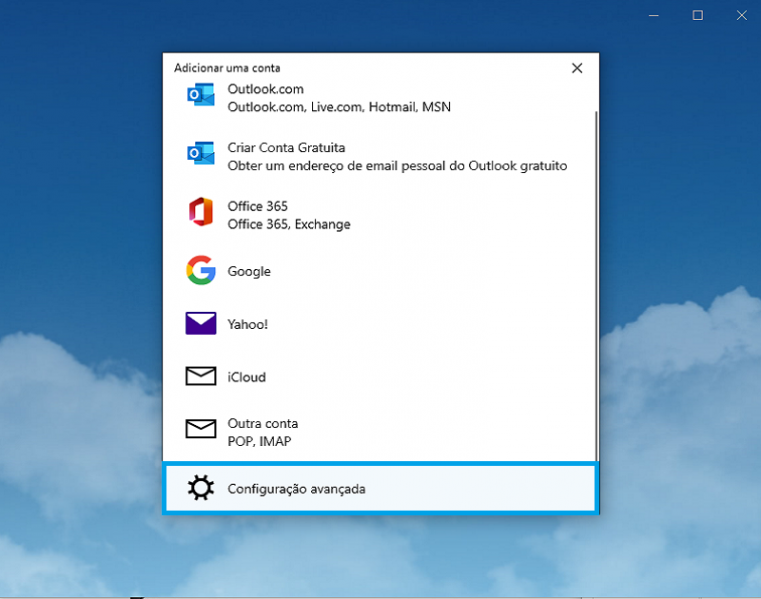Viewport: 761px width, 599px height.
Task: Click the Outlook icon beside Criar Conta Gratuita
Action: pyautogui.click(x=200, y=153)
